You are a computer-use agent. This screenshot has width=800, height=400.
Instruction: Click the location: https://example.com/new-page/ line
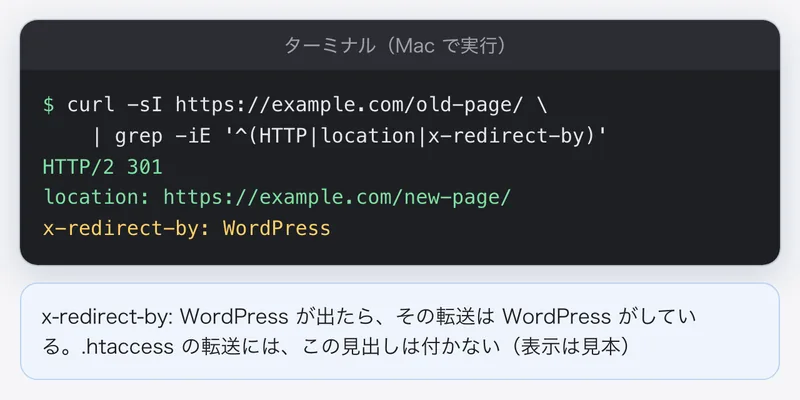pyautogui.click(x=277, y=197)
